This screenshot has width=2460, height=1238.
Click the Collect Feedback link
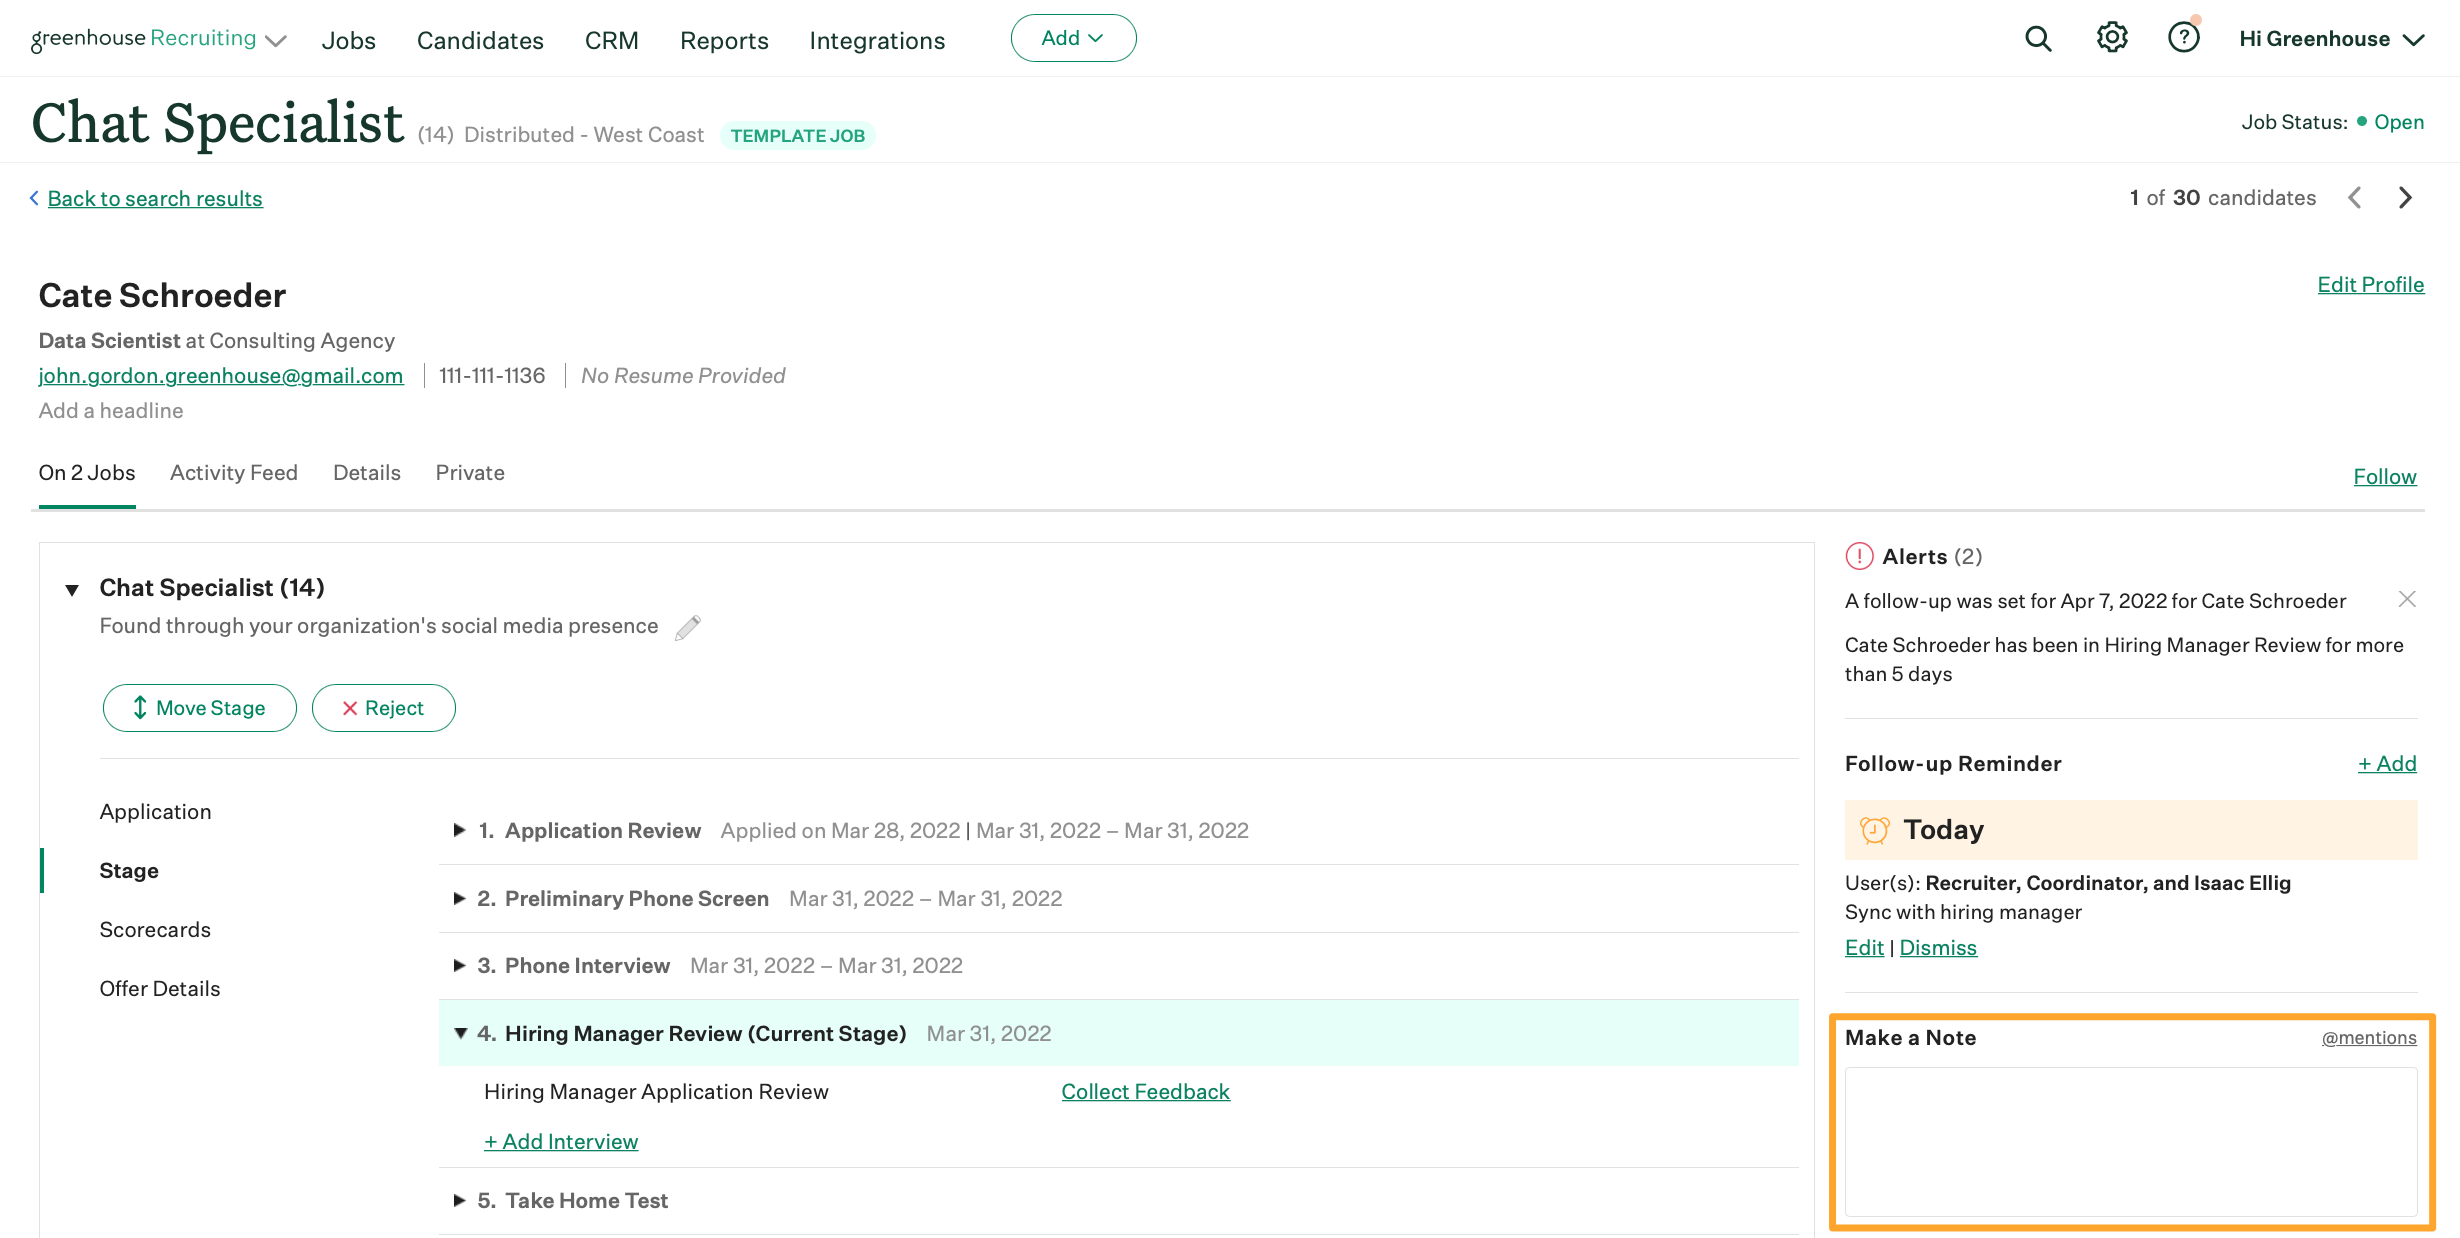1145,1091
